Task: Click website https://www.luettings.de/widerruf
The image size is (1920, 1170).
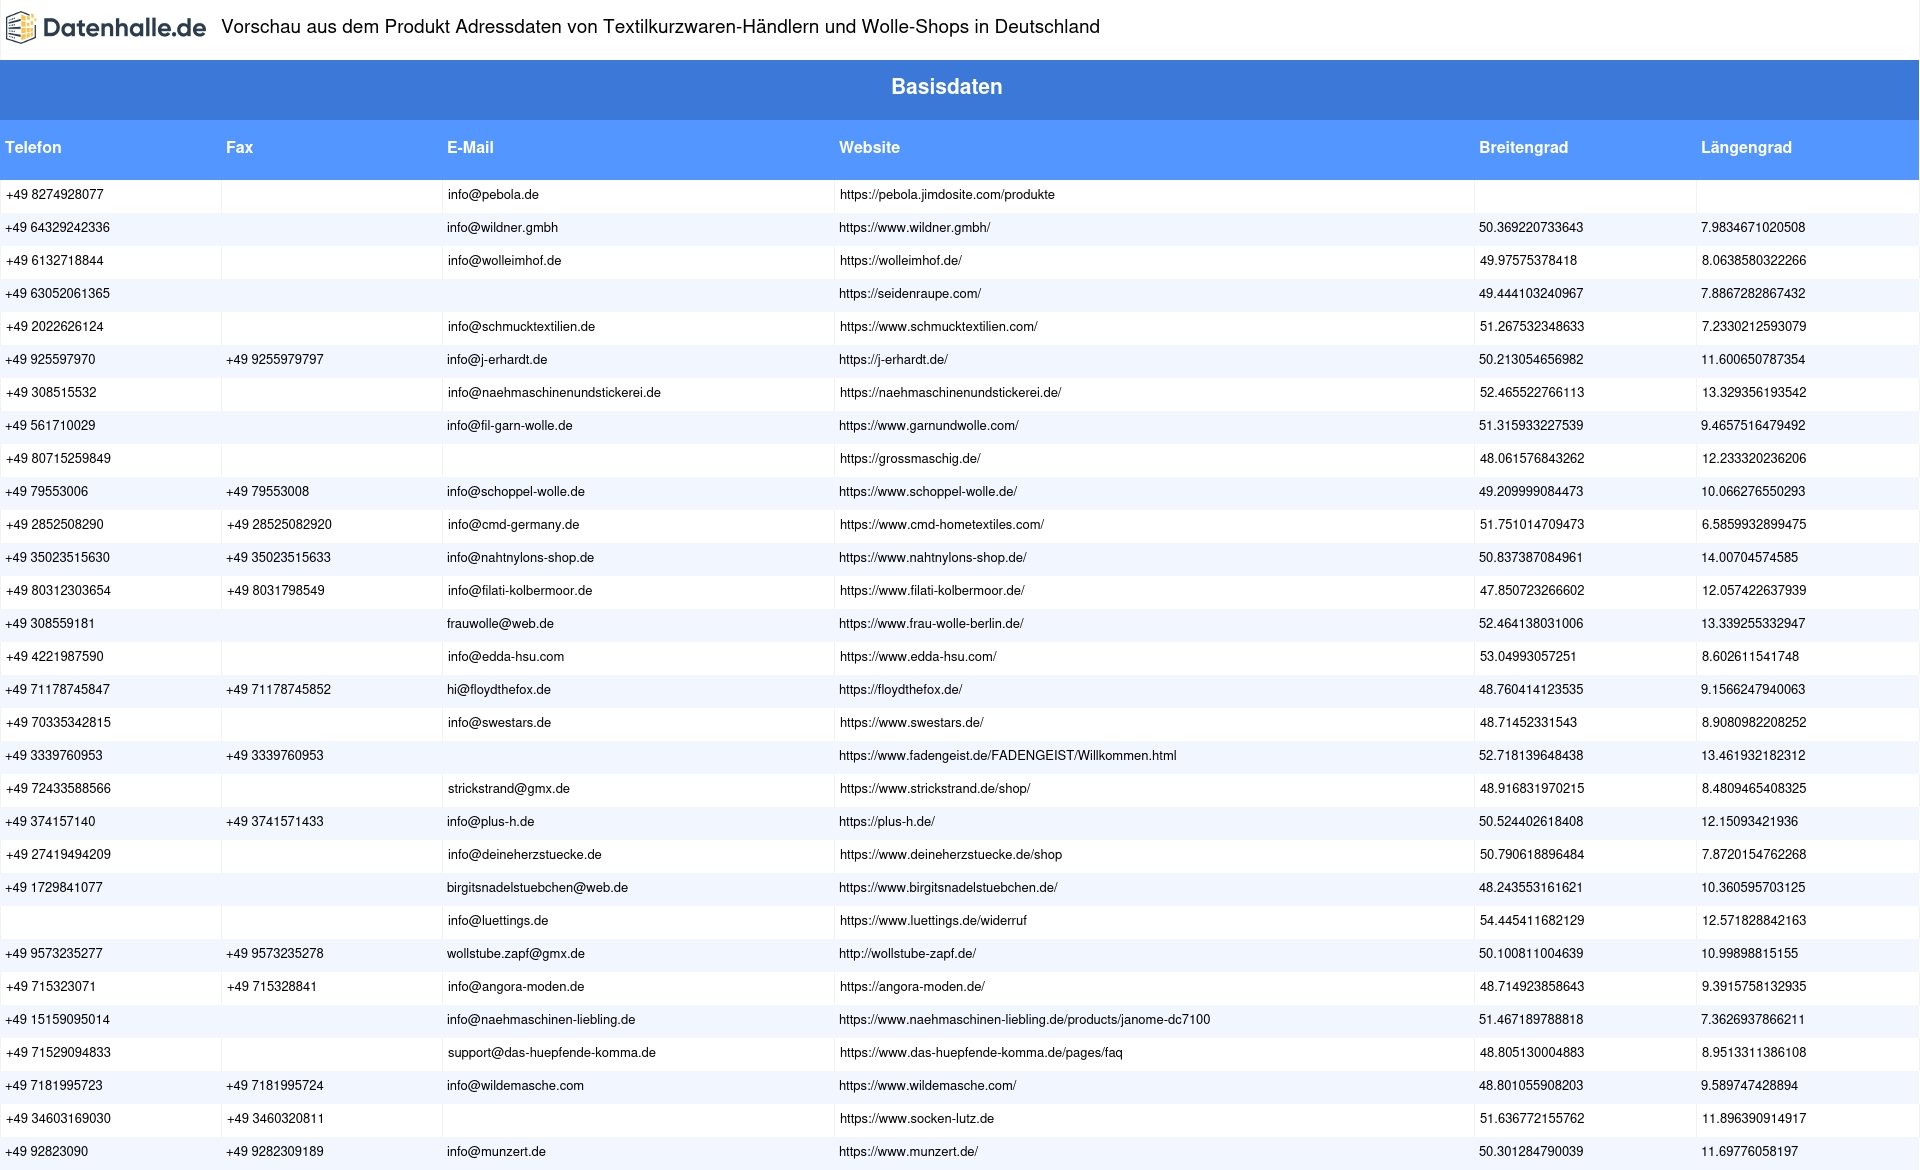Action: coord(933,921)
